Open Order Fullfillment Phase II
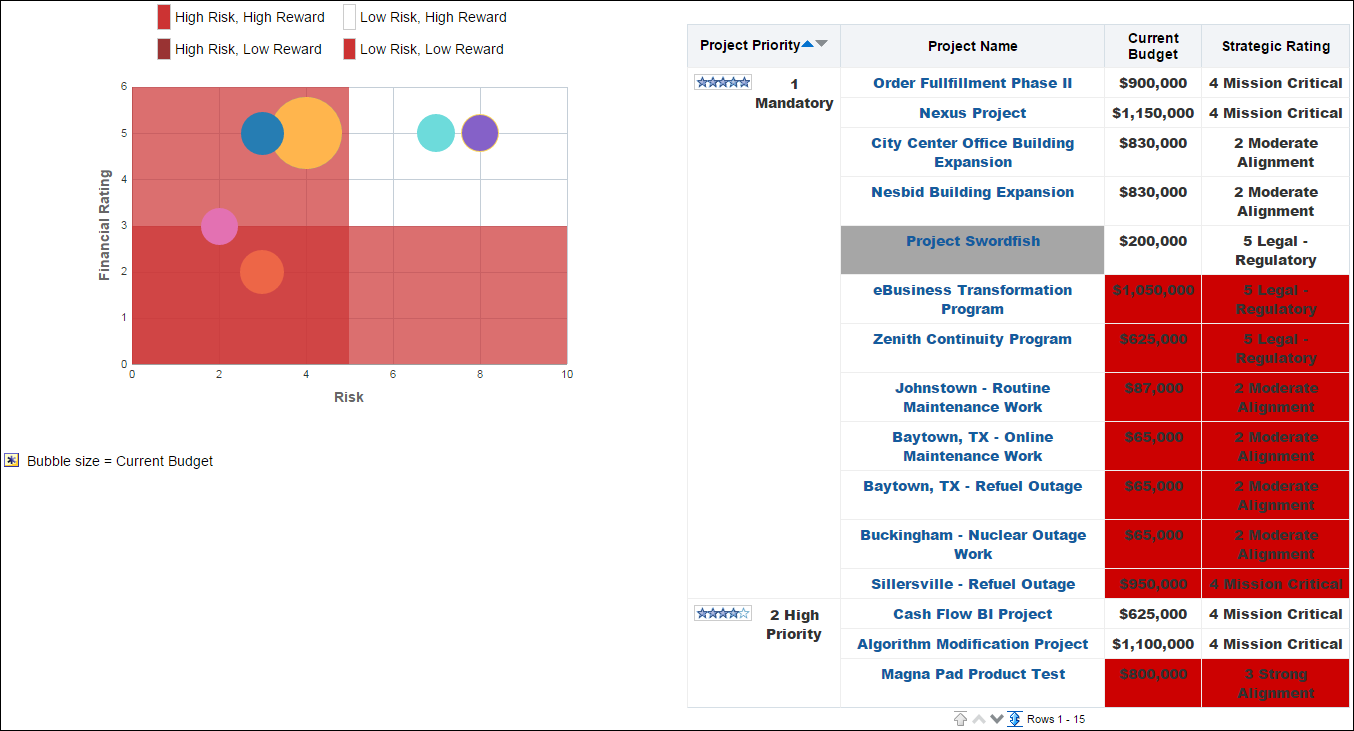The height and width of the screenshot is (731, 1354). pos(972,83)
